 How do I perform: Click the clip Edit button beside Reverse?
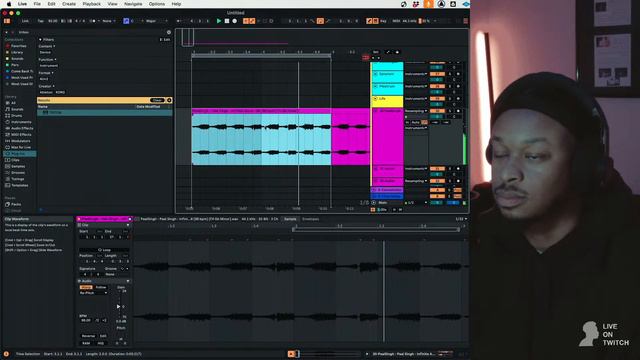[x=103, y=336]
